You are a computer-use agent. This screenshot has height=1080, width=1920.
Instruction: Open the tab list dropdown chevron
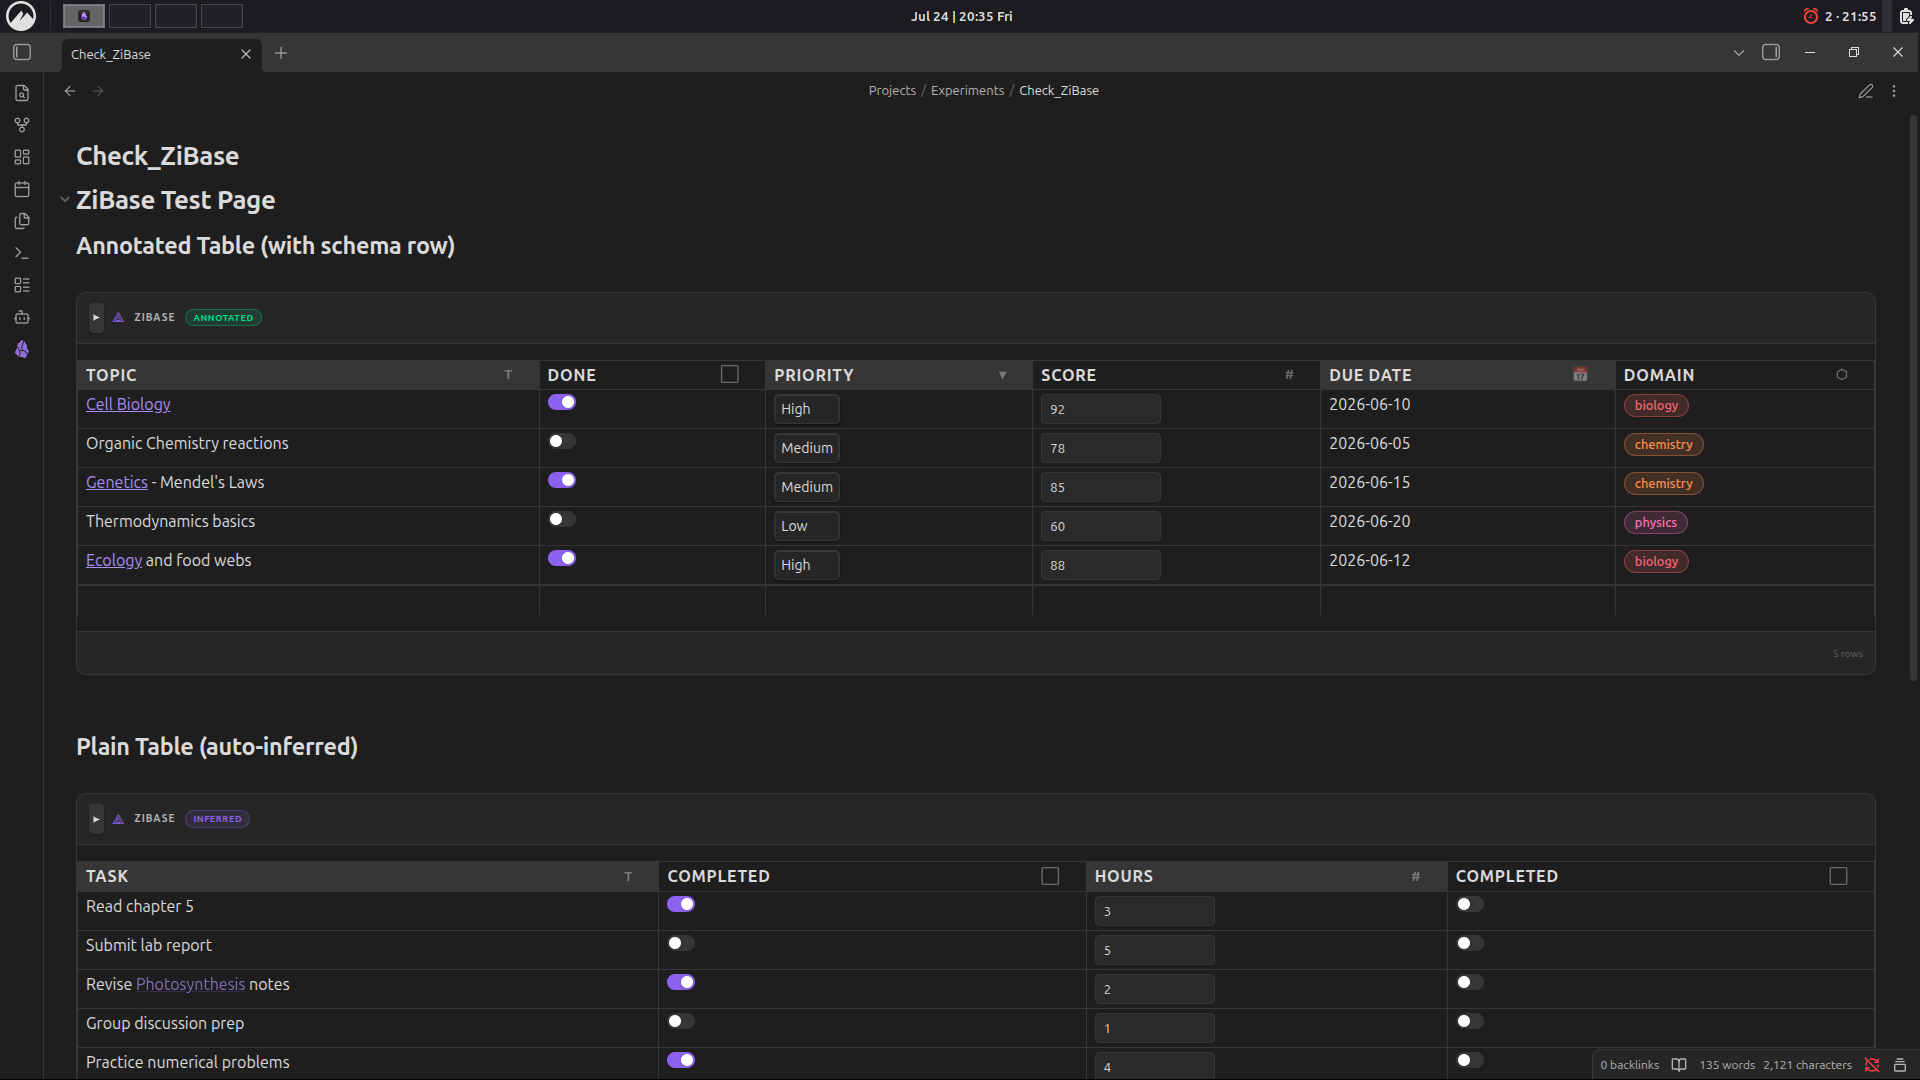pyautogui.click(x=1739, y=52)
